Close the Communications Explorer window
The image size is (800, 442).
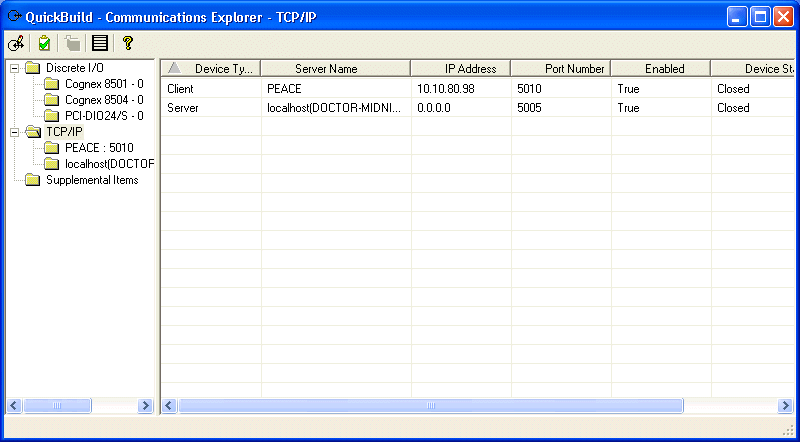coord(783,17)
